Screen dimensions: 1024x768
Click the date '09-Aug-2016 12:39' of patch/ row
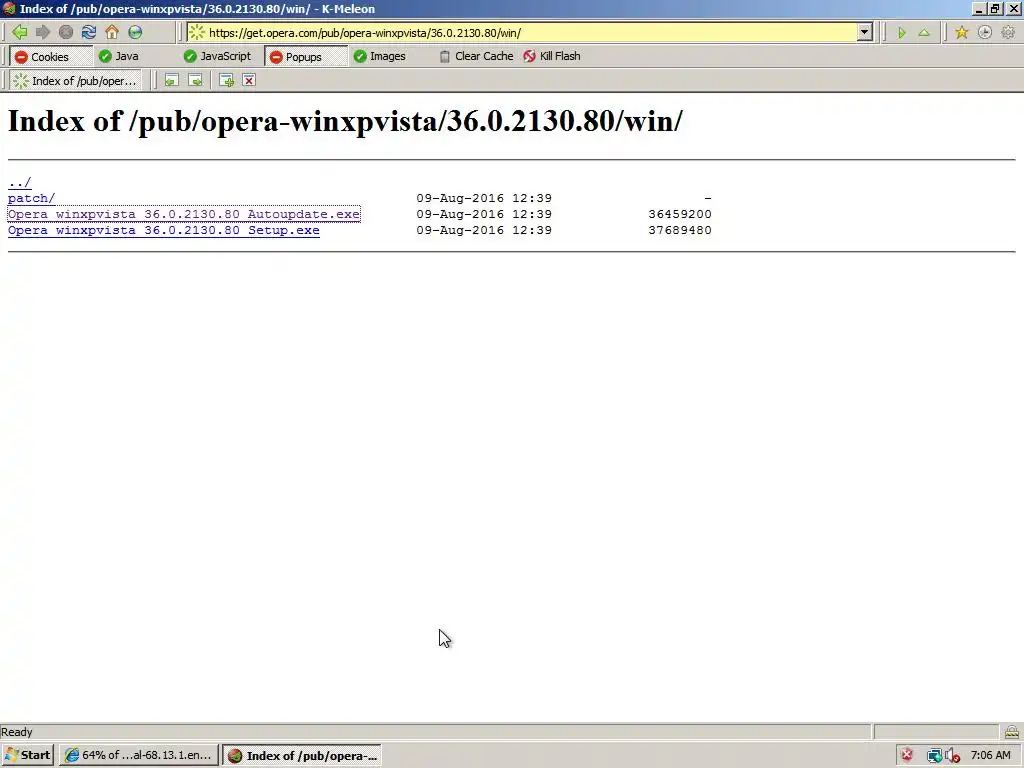(484, 198)
